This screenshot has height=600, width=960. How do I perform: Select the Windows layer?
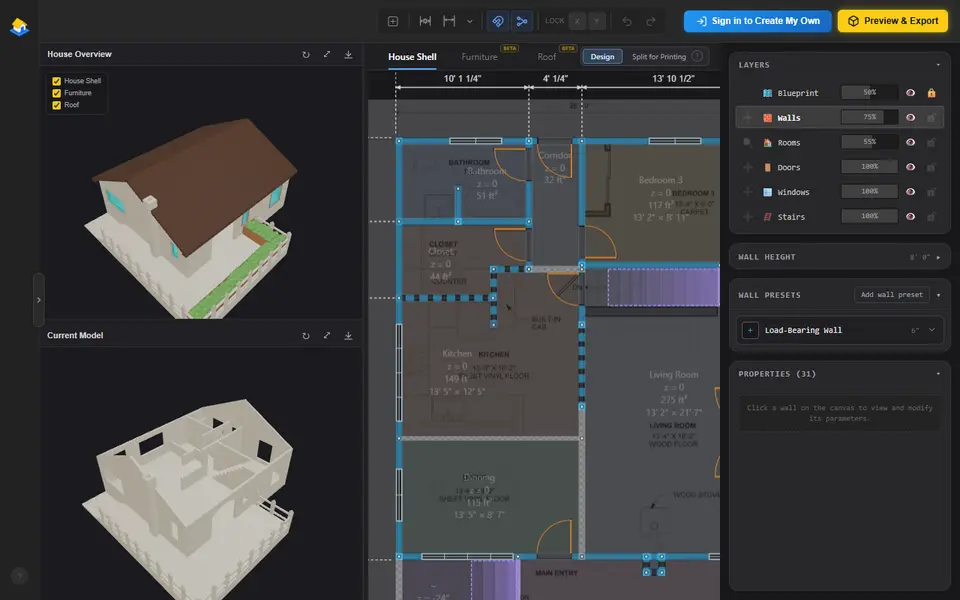[x=793, y=192]
